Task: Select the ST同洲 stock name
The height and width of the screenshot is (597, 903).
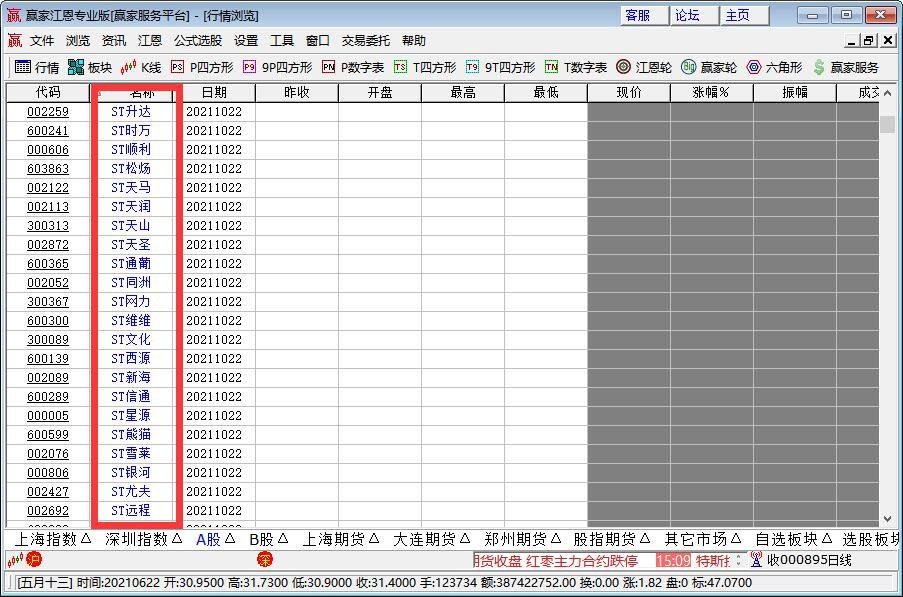Action: click(131, 283)
